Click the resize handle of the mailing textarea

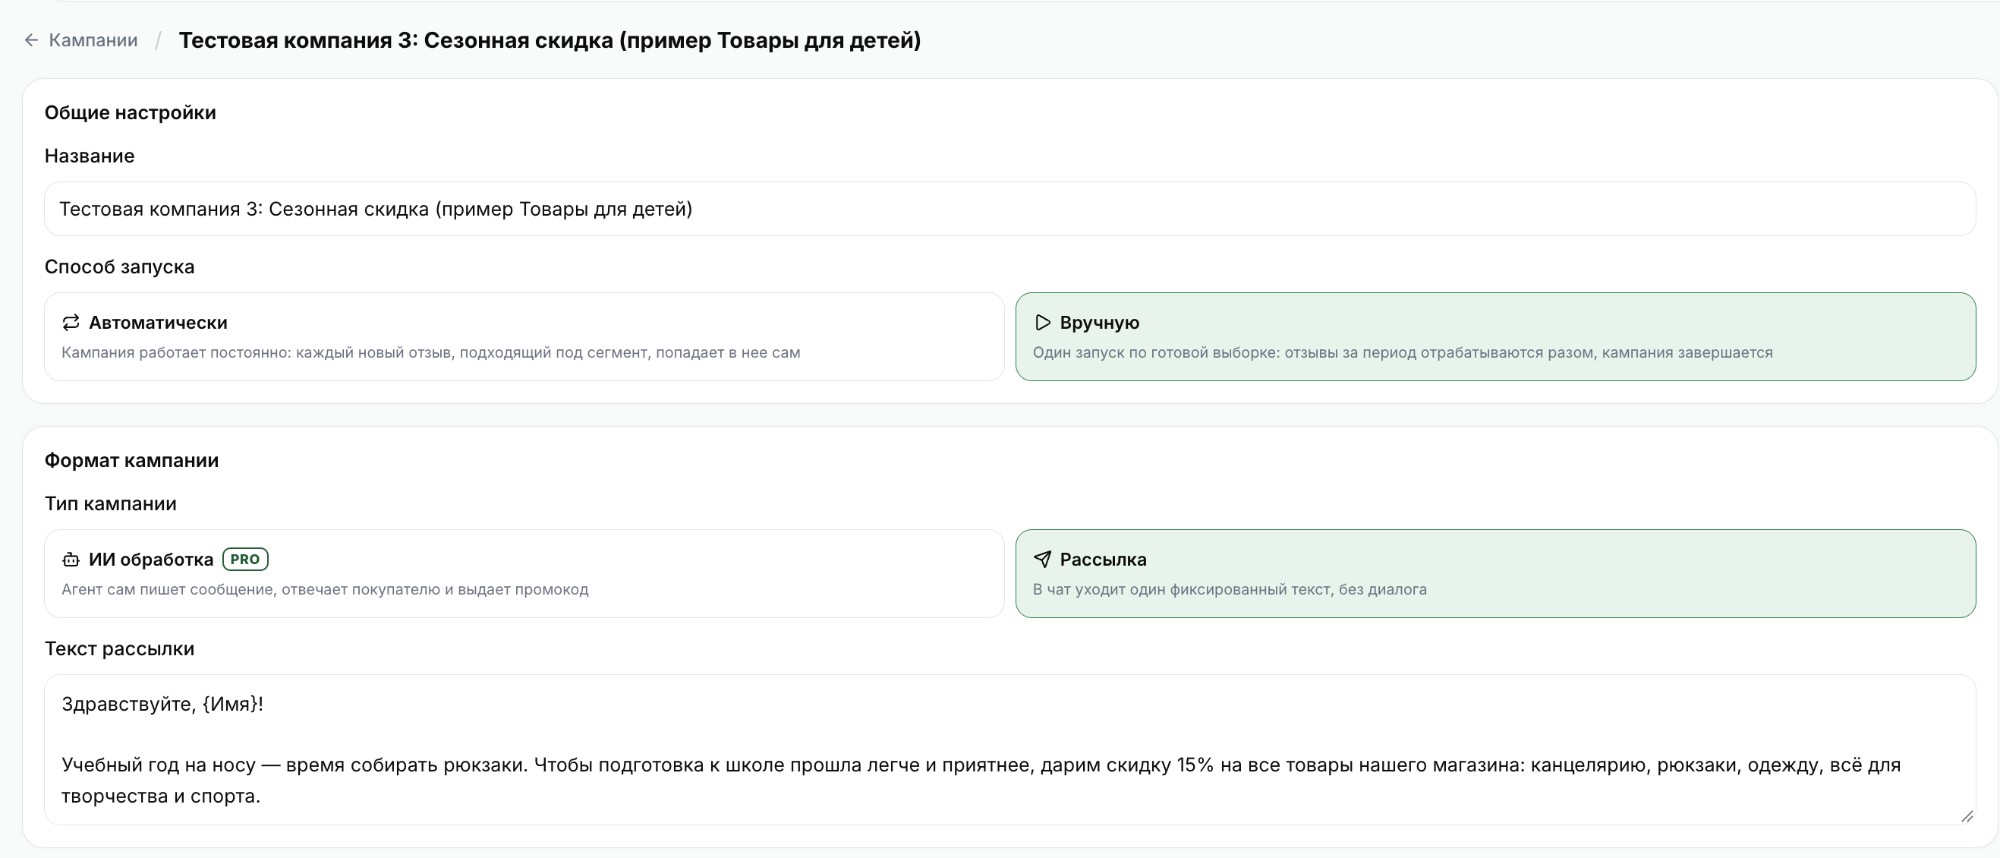[1966, 816]
